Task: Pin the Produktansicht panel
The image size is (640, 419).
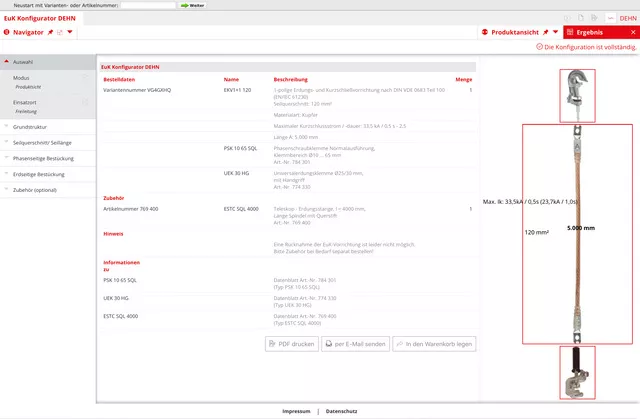Action: pyautogui.click(x=544, y=32)
